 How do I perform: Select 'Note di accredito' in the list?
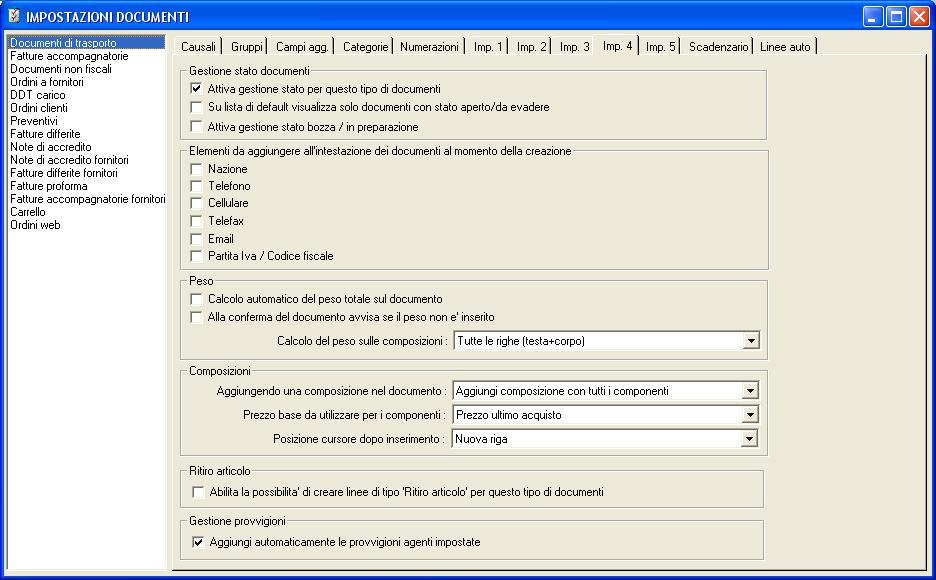87,147
